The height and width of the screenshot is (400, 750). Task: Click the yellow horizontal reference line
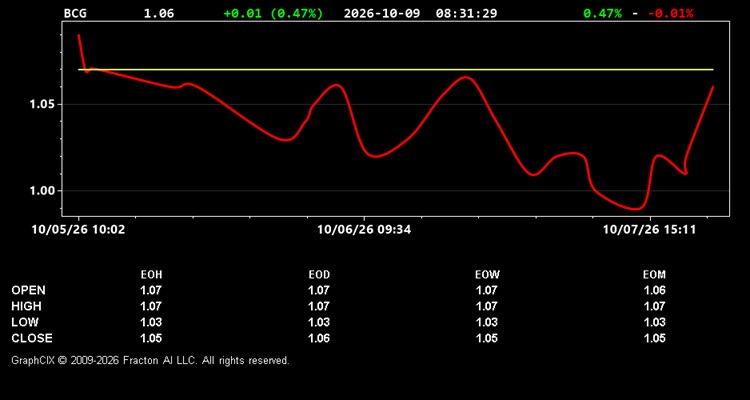(x=396, y=70)
